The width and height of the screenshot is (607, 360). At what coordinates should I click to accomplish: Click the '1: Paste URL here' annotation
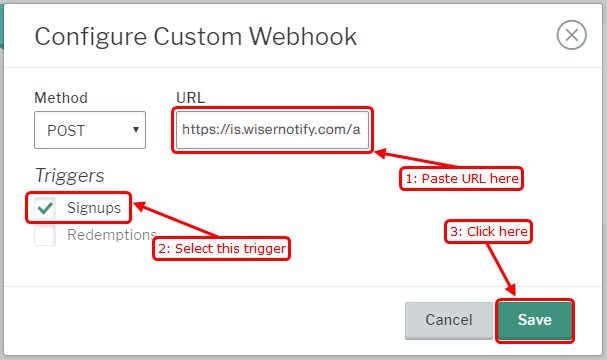461,178
